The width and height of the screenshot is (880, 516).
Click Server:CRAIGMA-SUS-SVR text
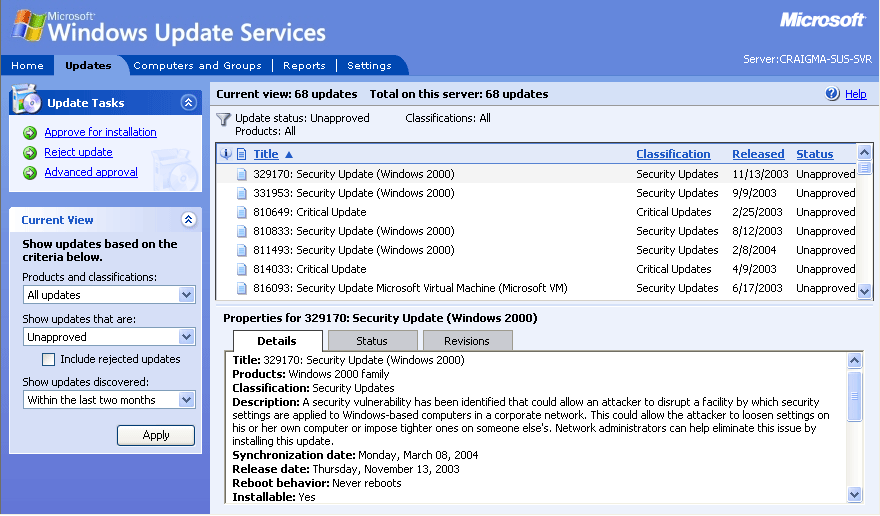(x=808, y=60)
